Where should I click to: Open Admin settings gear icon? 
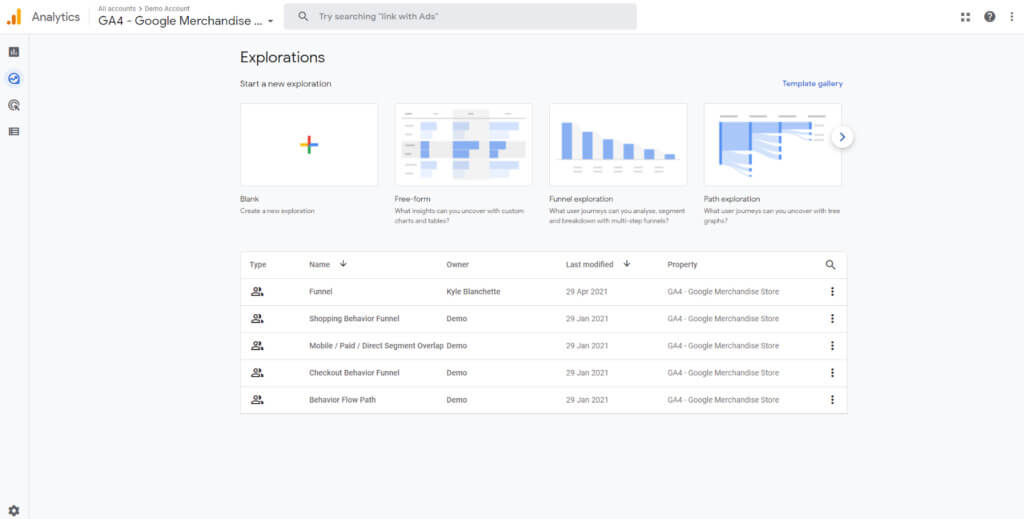click(x=14, y=510)
